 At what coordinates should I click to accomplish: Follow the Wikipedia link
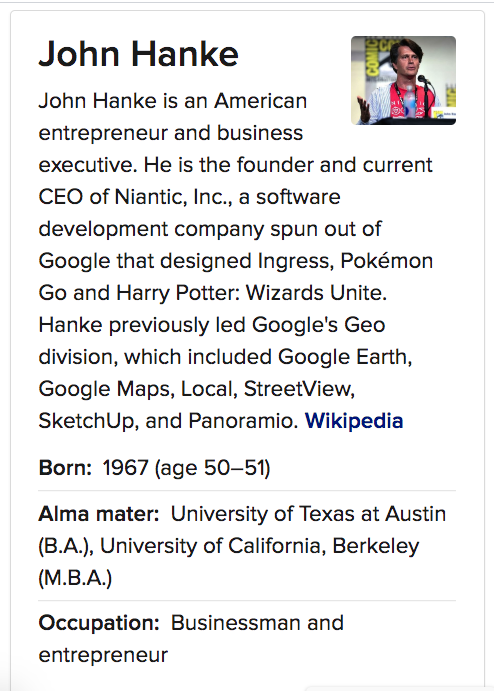coord(354,420)
